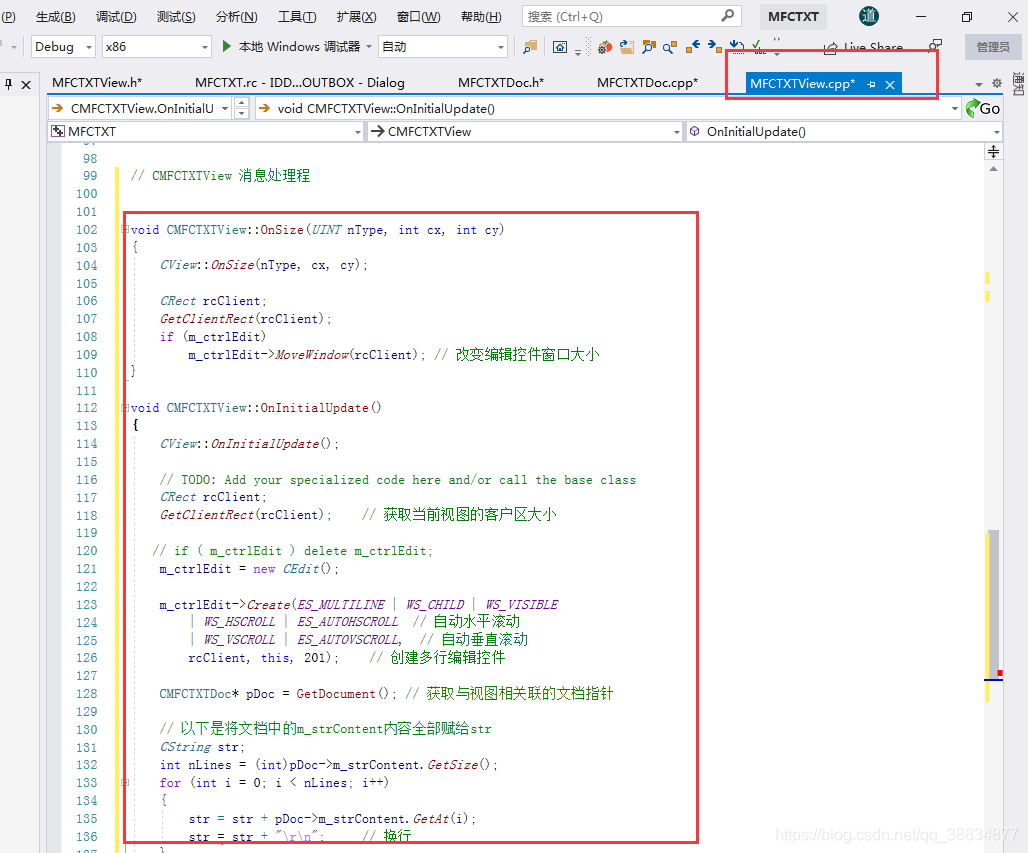Open the CMFCTXTView class dropdown

tap(524, 132)
